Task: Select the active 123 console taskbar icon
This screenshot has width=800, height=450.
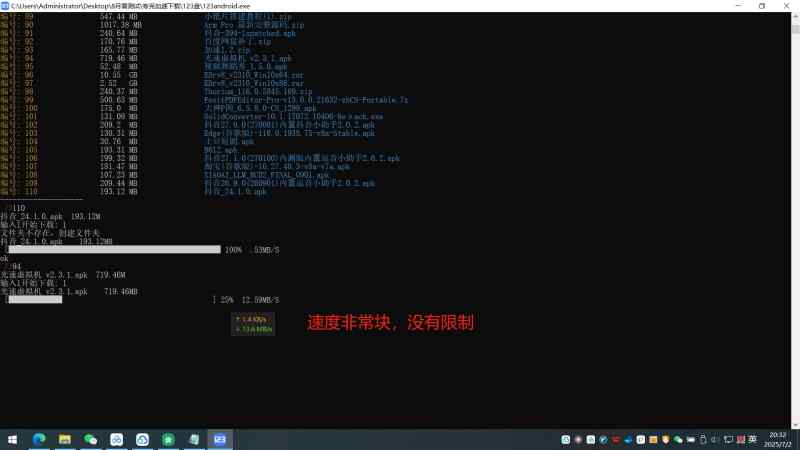Action: [220, 439]
